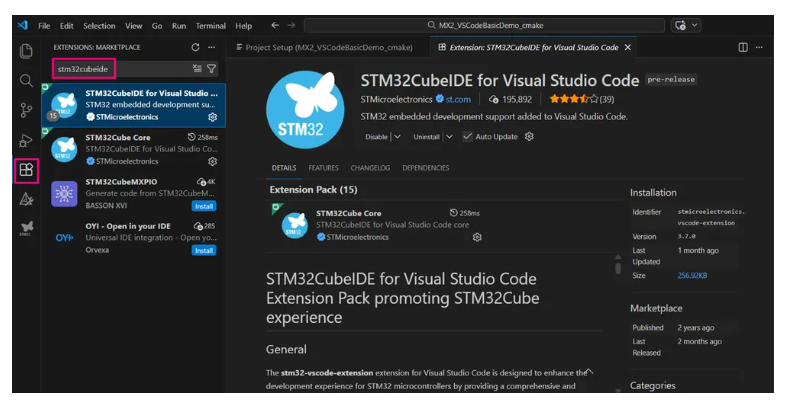Click the star rating (39)
This screenshot has height=403, width=786.
coord(581,99)
